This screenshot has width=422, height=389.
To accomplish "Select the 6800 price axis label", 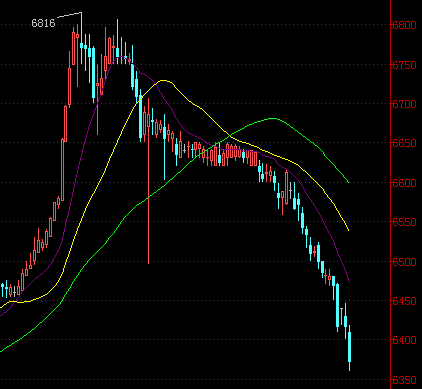I will tap(404, 25).
